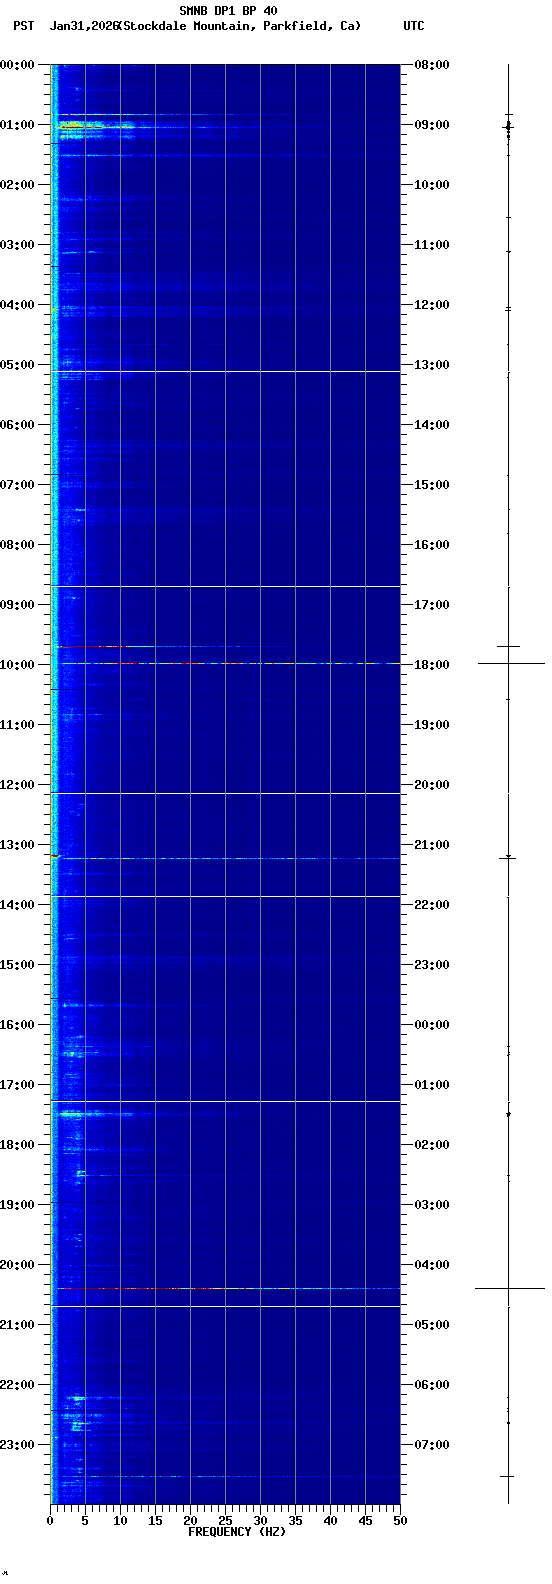Select the UTC '00:00' time label

click(432, 1025)
